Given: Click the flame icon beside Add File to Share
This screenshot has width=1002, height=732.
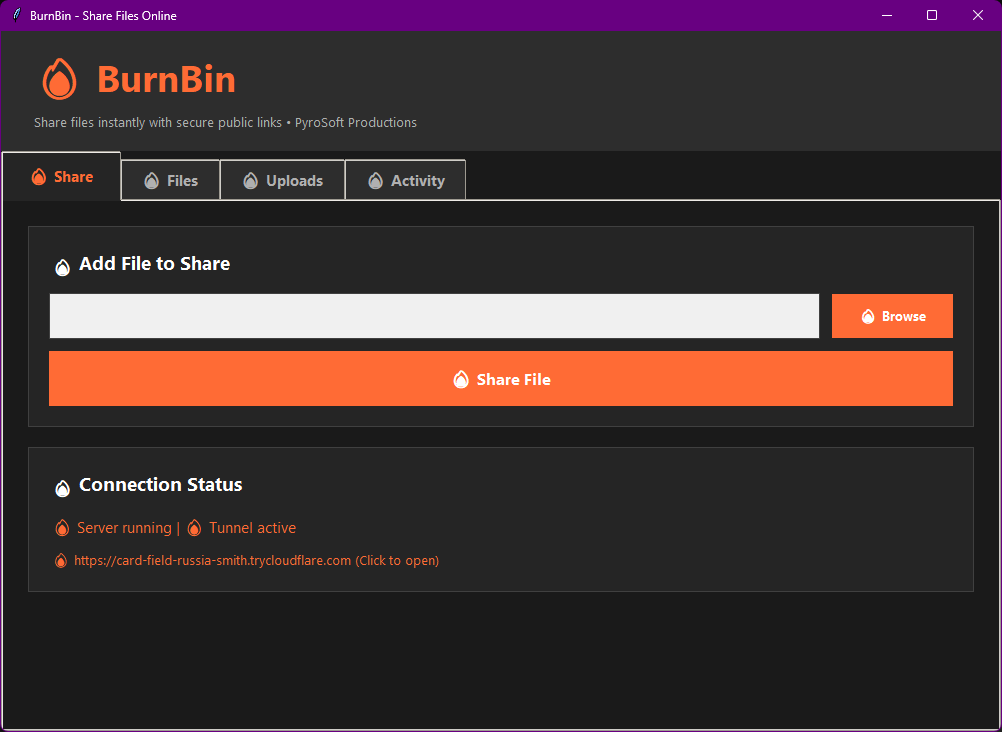Looking at the screenshot, I should point(63,267).
